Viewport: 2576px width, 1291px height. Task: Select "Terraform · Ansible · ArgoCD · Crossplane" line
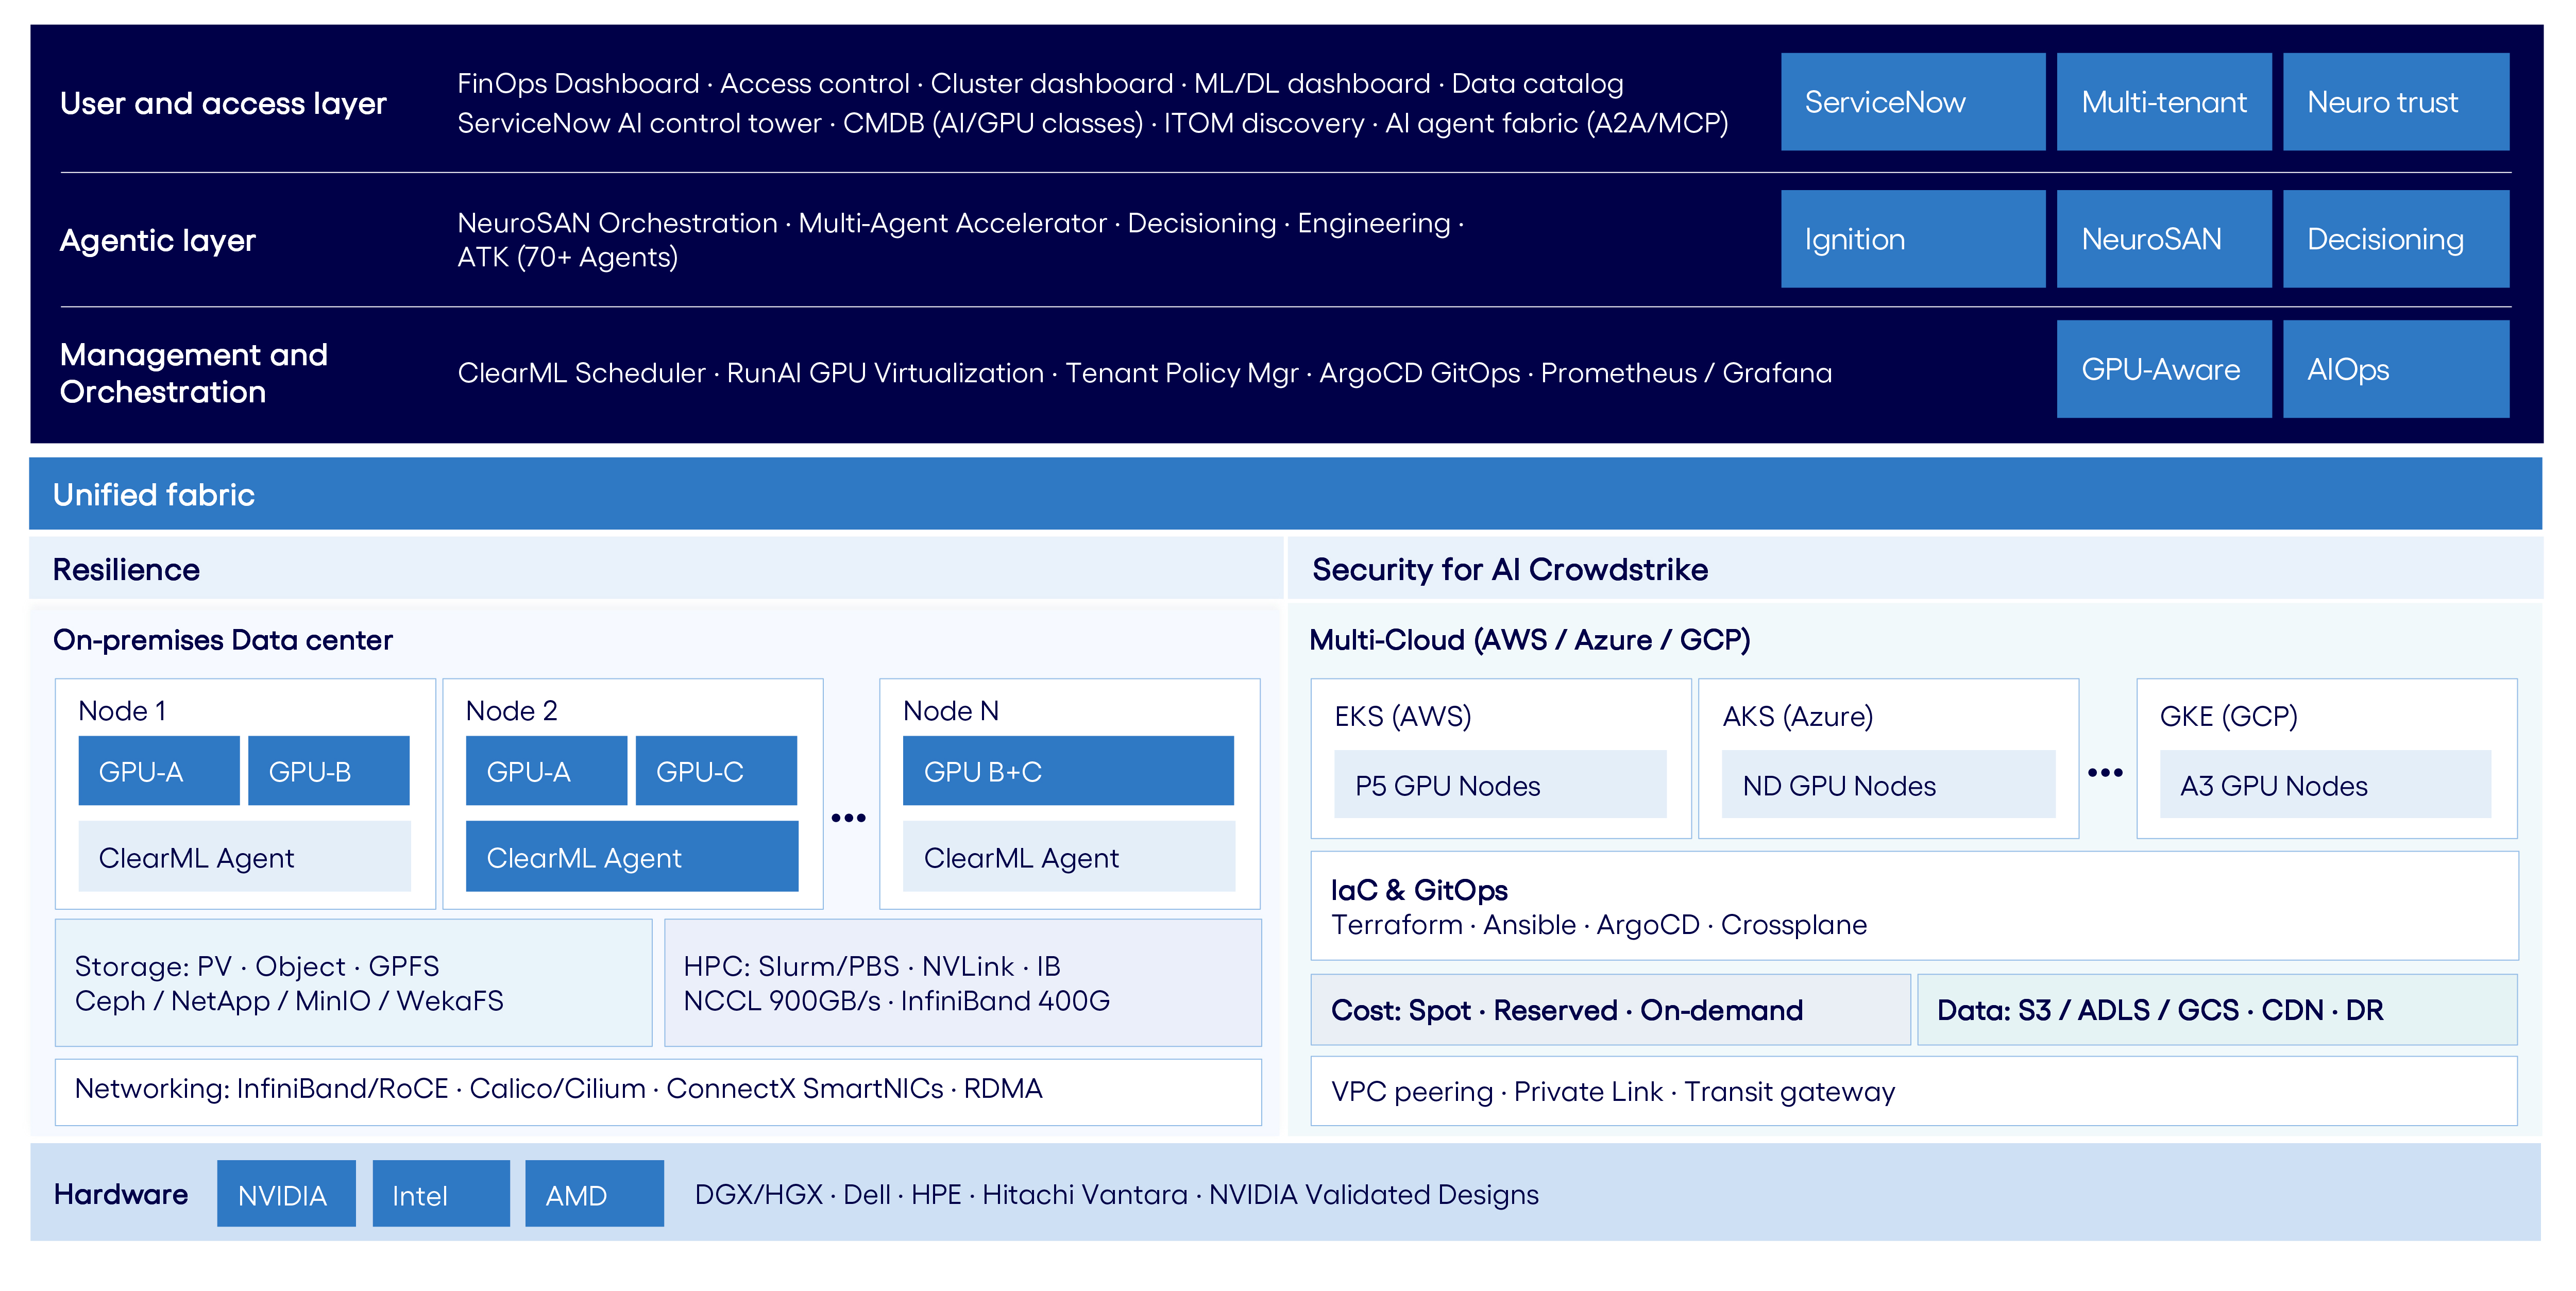[1599, 925]
